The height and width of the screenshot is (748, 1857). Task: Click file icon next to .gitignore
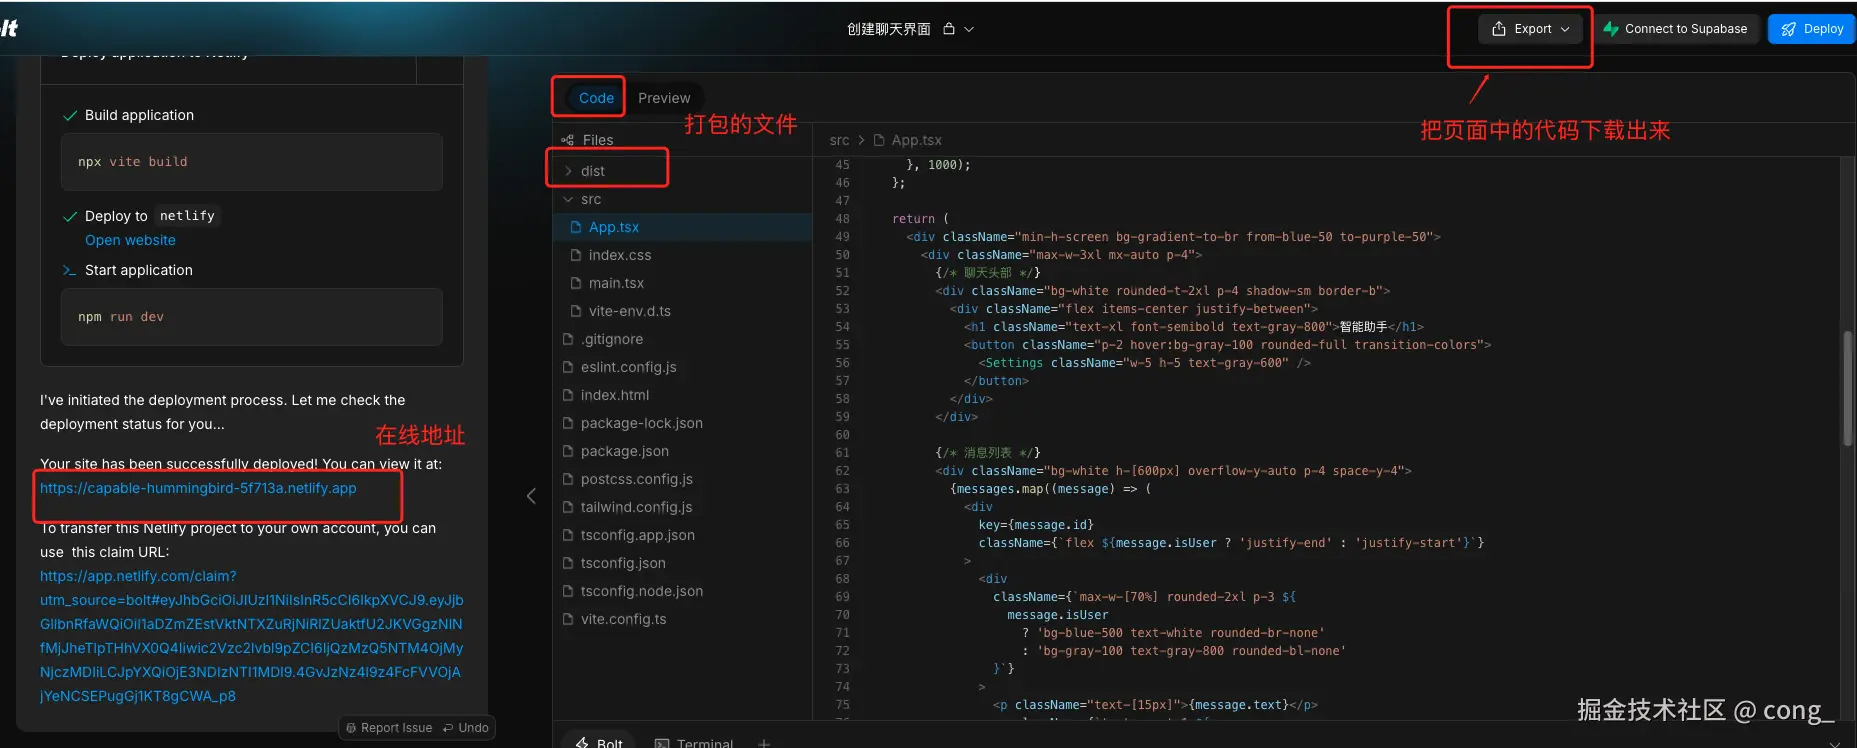tap(568, 339)
